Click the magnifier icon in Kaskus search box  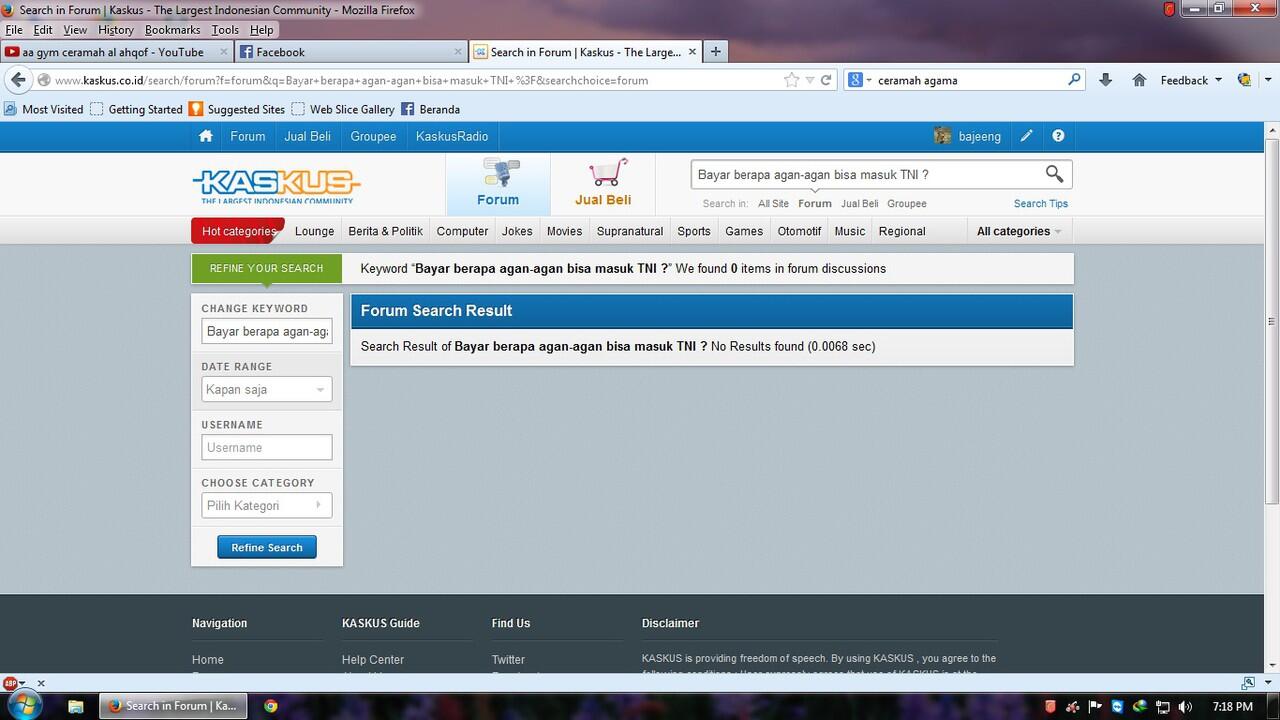(x=1054, y=174)
